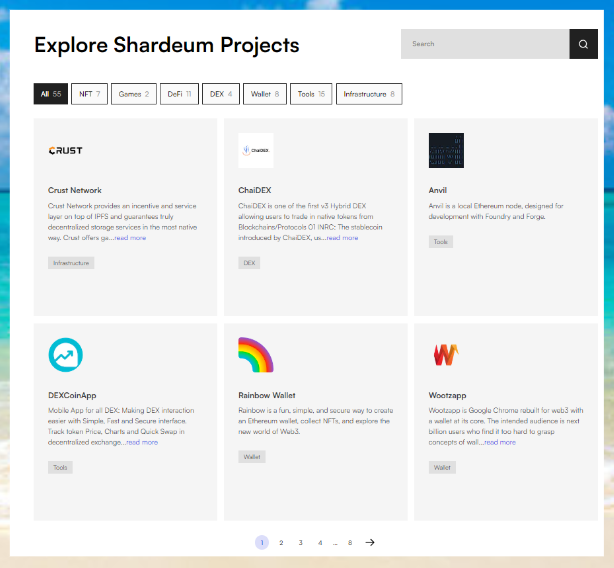Select the DEX filter tab

[x=221, y=94]
